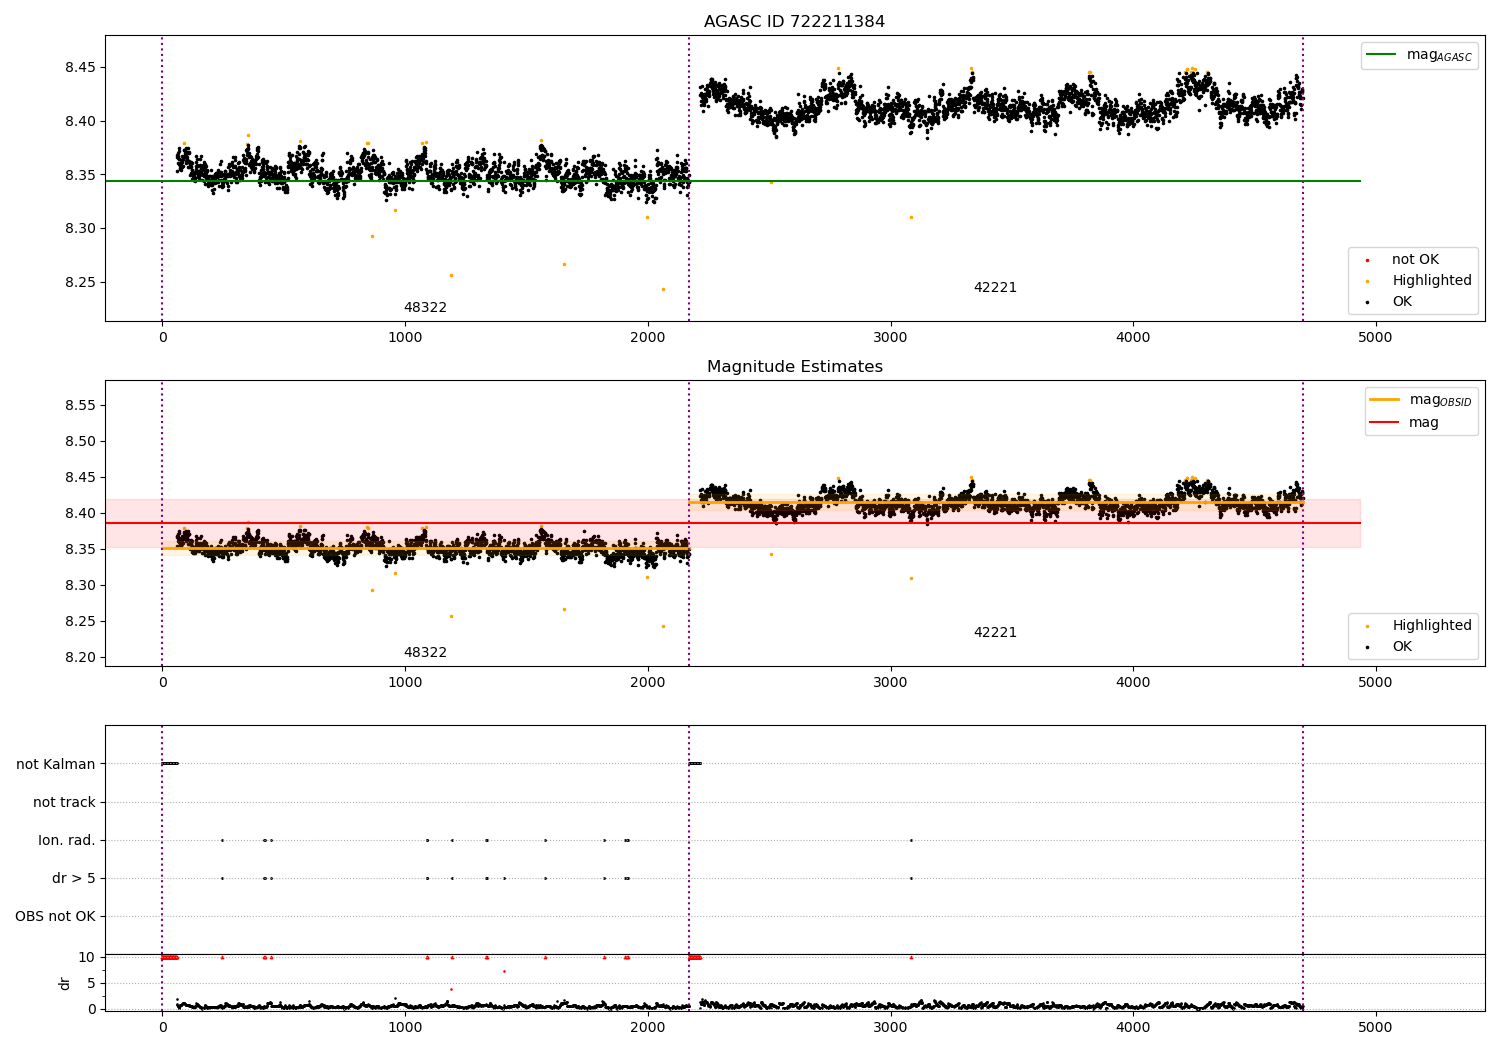Screen dimensions: 1500x1050
Task: Click the dr axis label in bottom plot
Action: pos(65,983)
